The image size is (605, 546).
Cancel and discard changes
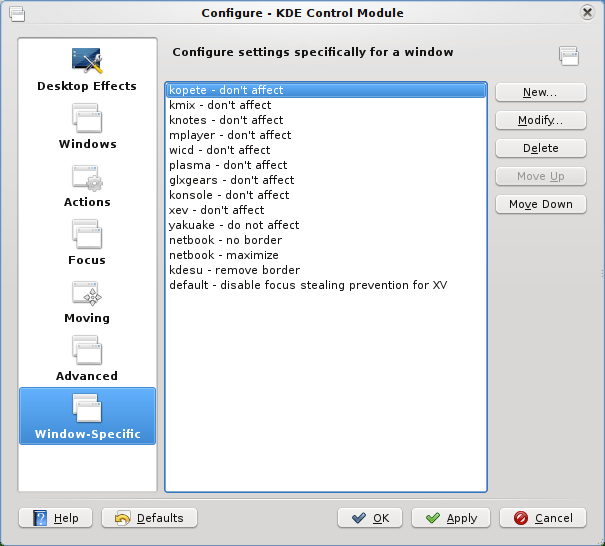(543, 518)
